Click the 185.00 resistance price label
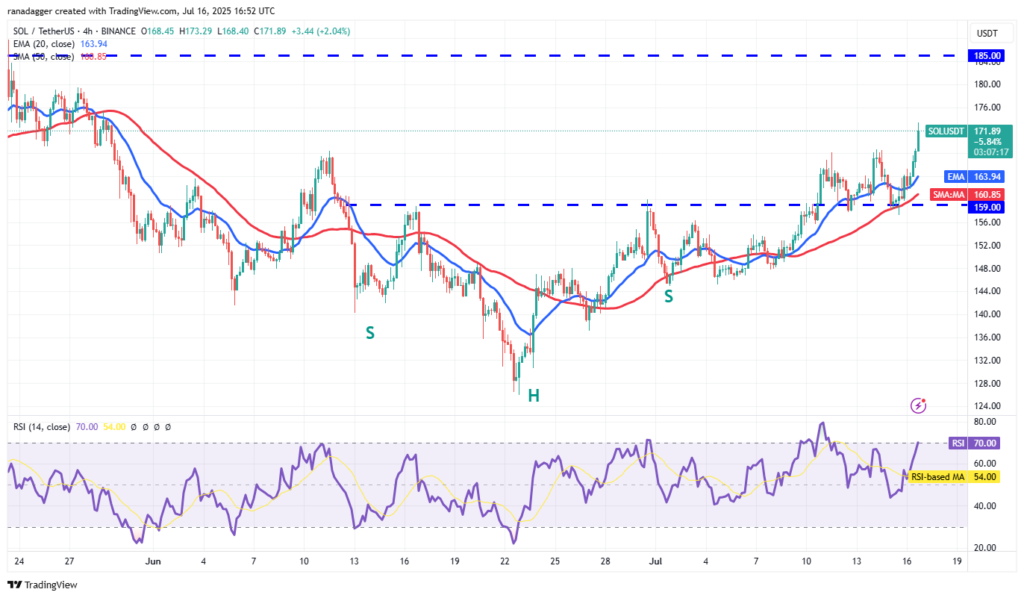Viewport: 1024px width, 598px height. (x=985, y=56)
